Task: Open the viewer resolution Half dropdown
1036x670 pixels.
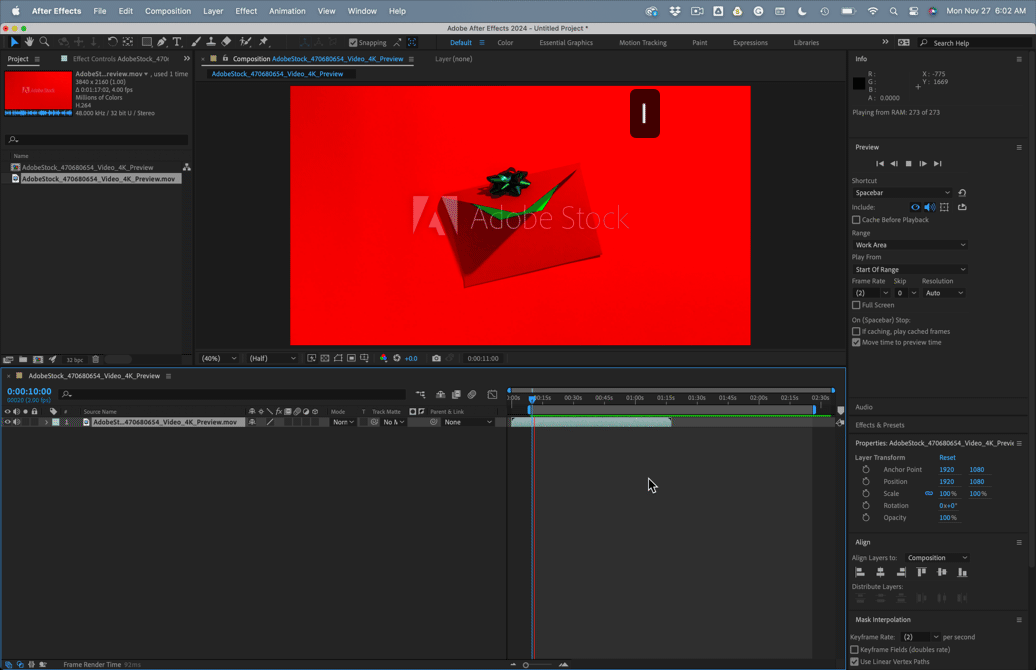Action: (x=272, y=358)
